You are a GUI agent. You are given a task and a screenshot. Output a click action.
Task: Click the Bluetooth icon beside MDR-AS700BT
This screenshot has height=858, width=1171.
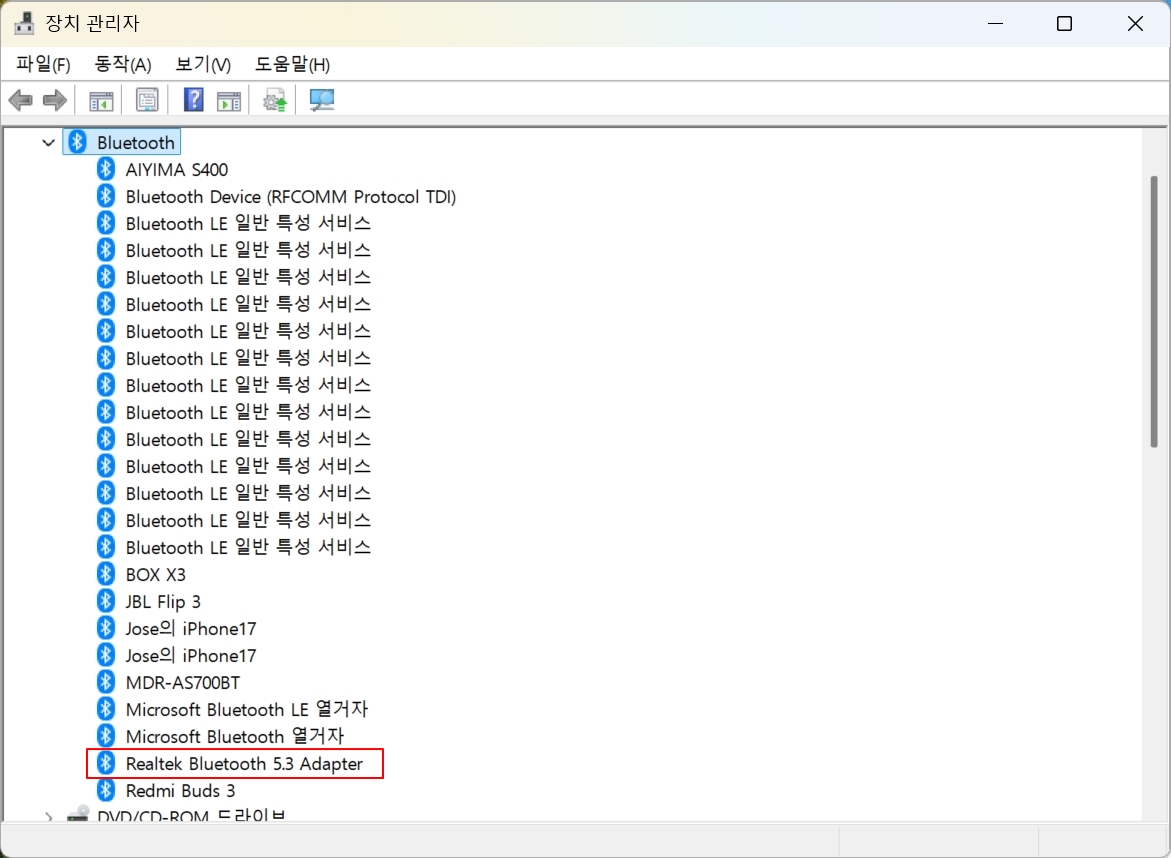[x=106, y=682]
